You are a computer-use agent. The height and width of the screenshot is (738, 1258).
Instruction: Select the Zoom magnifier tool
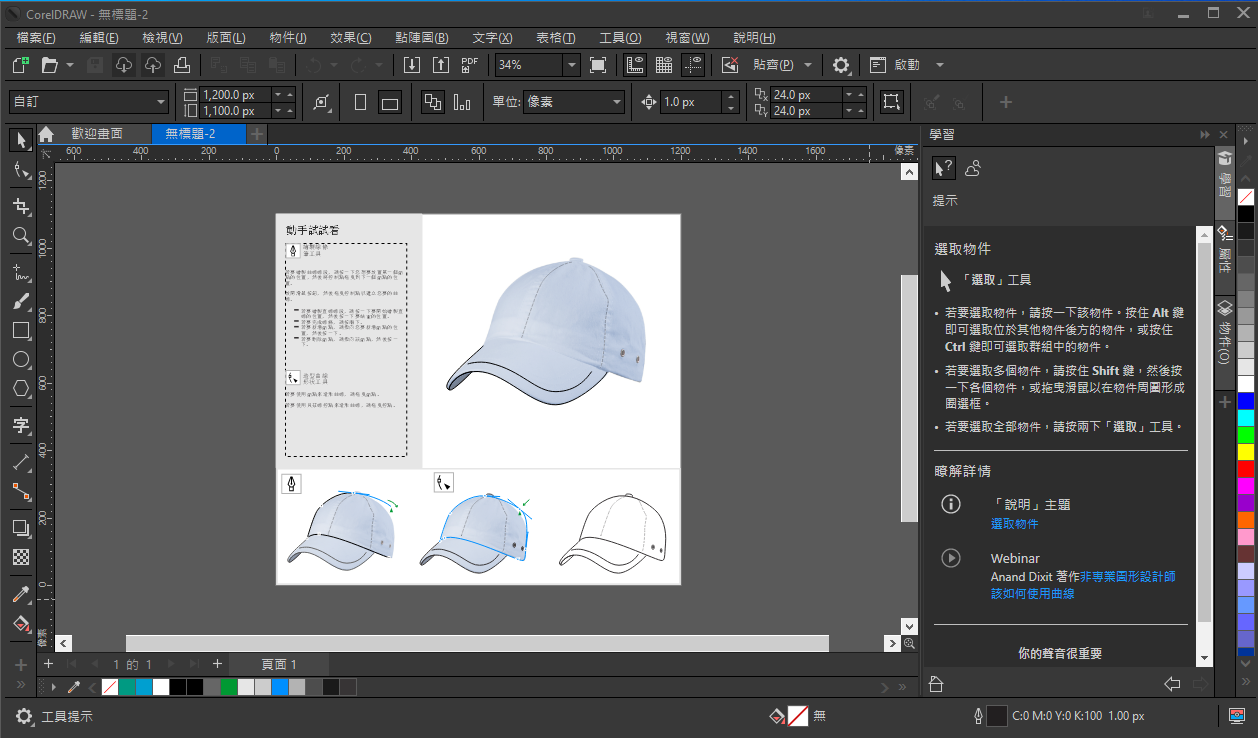(x=21, y=236)
